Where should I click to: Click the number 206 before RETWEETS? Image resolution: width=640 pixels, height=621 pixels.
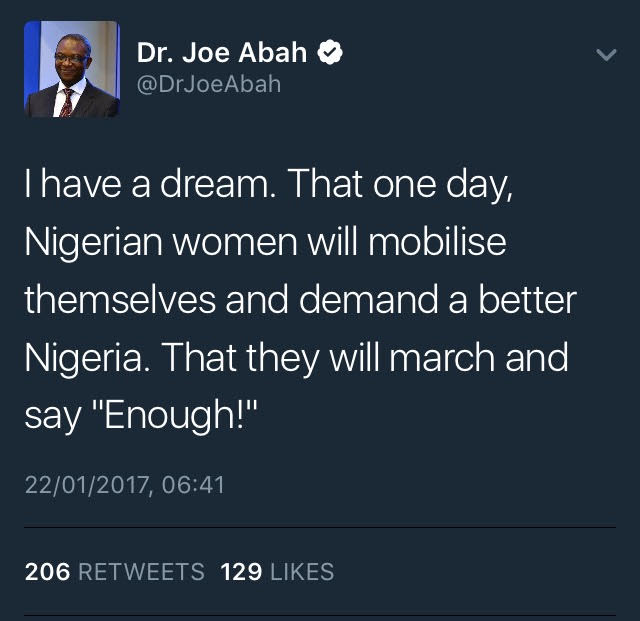[x=47, y=571]
